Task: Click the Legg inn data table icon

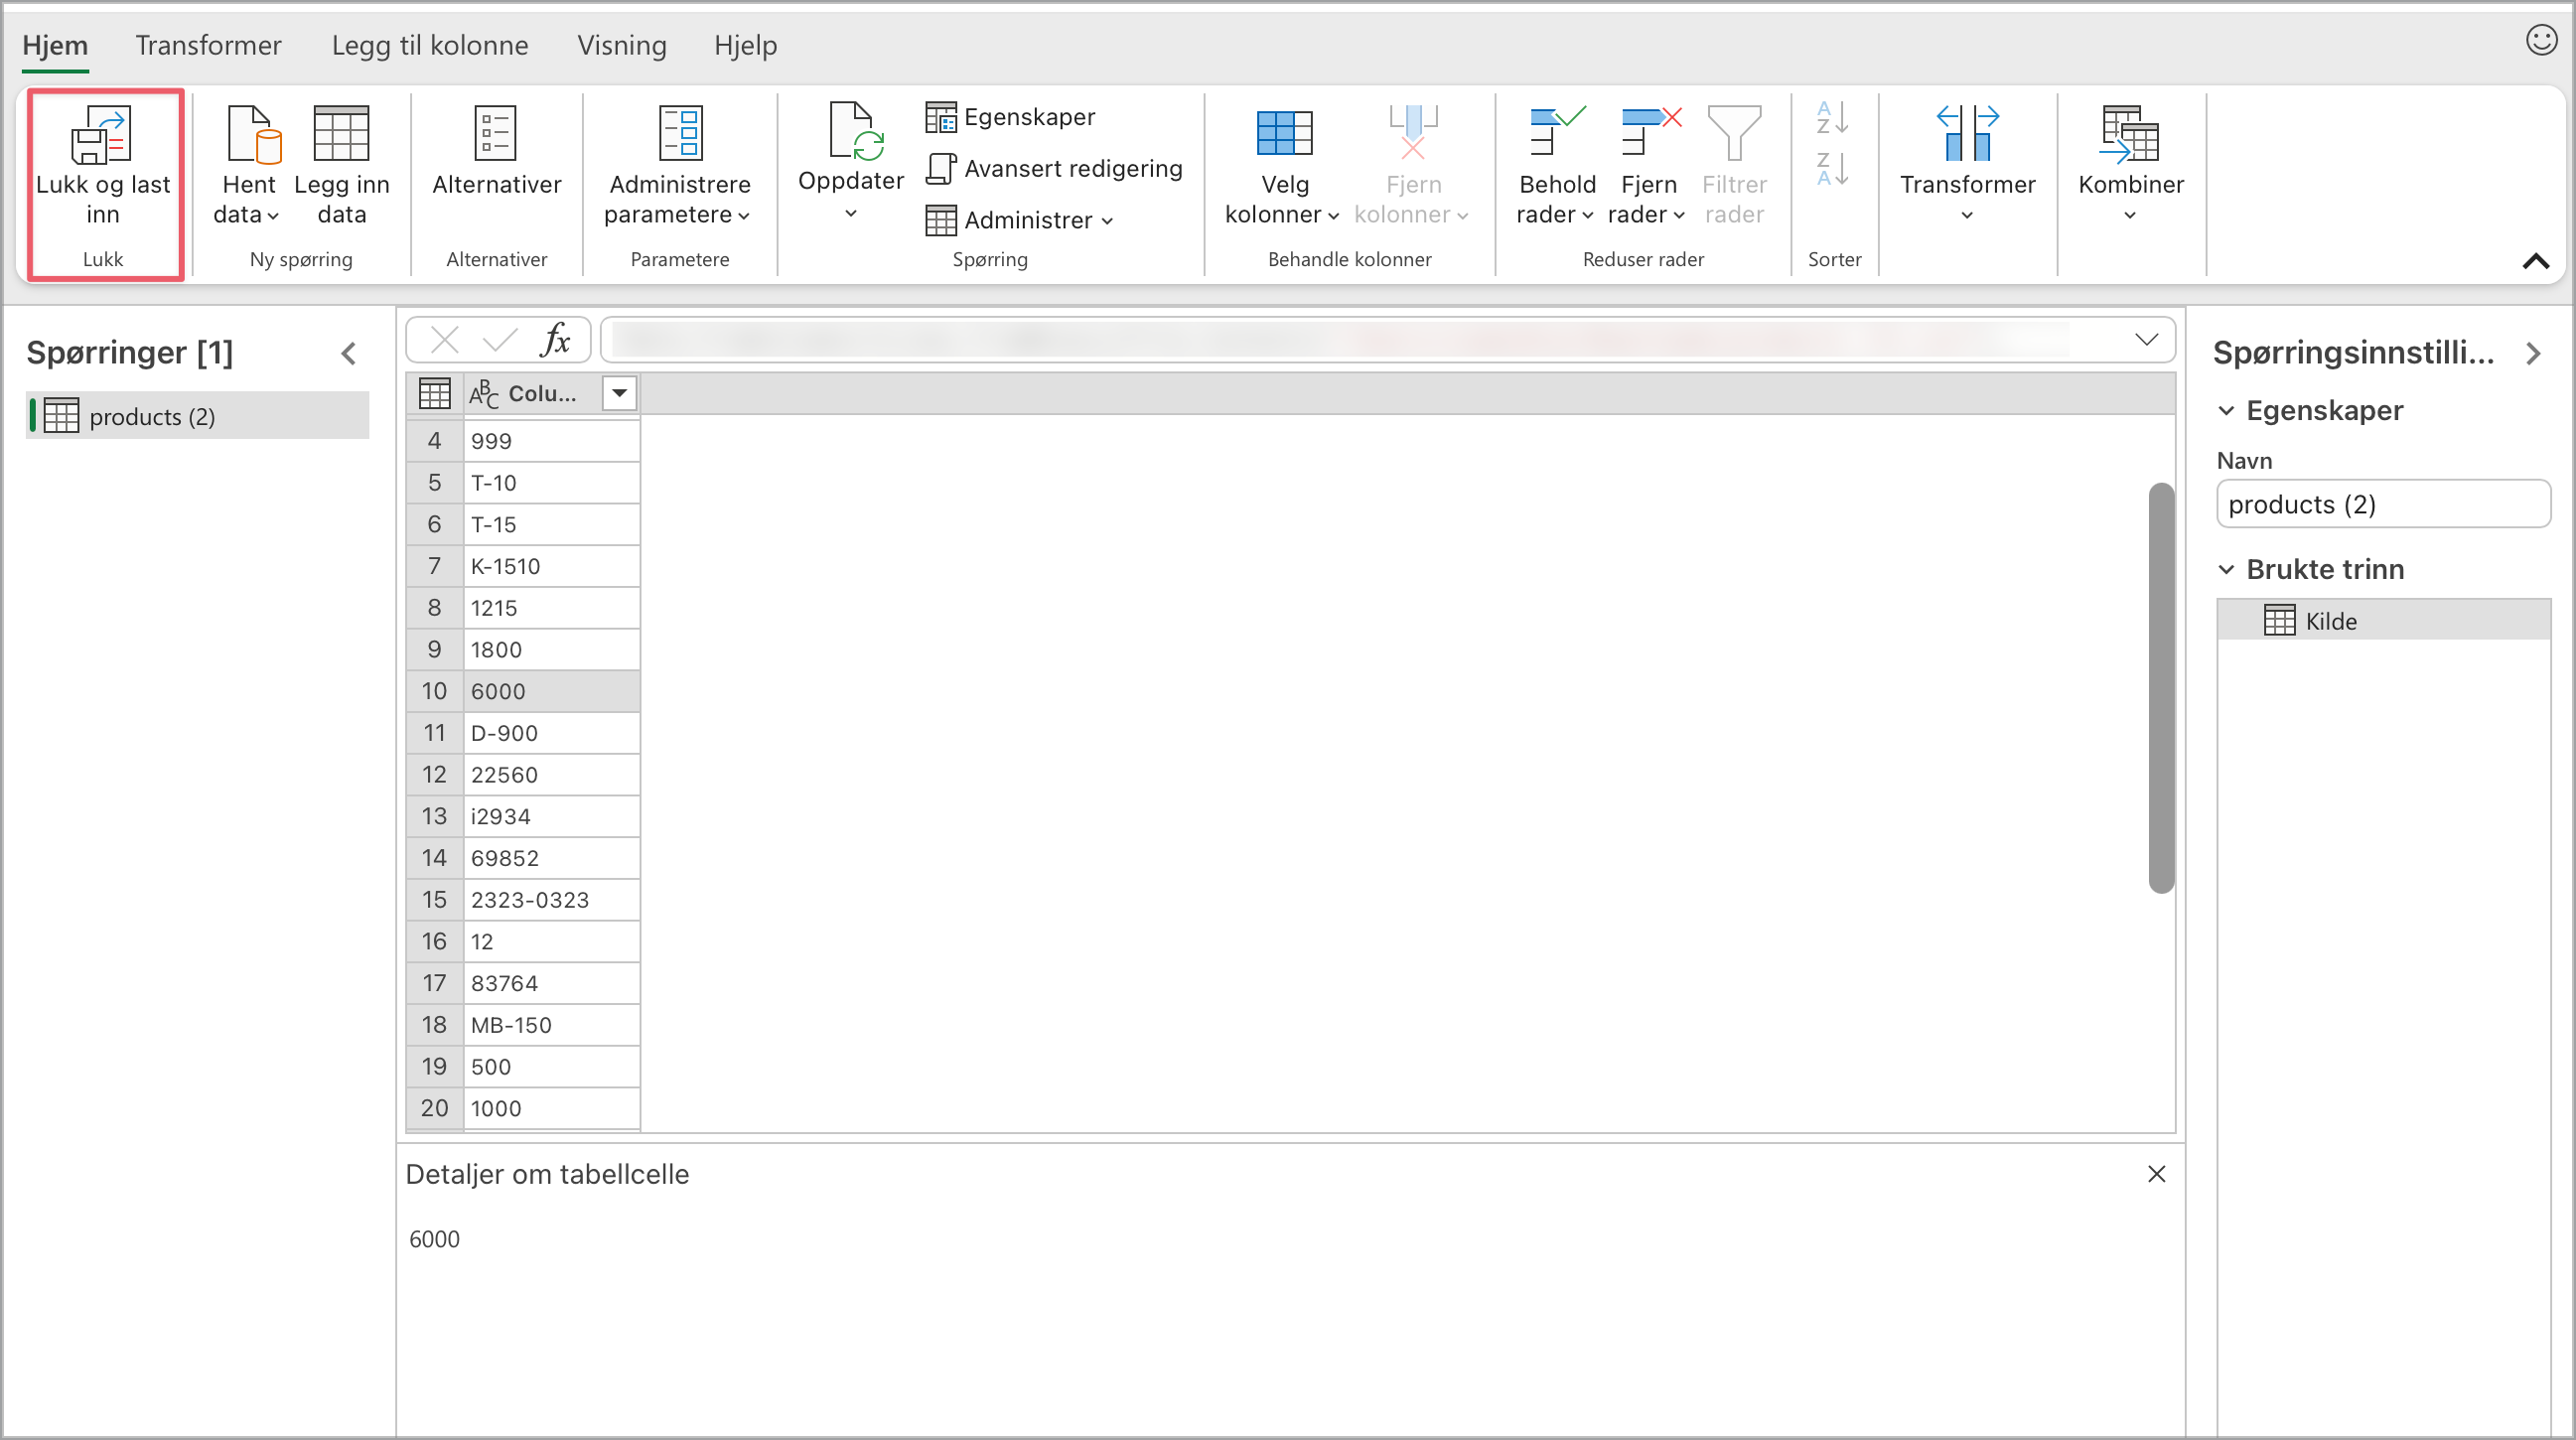Action: click(x=341, y=134)
